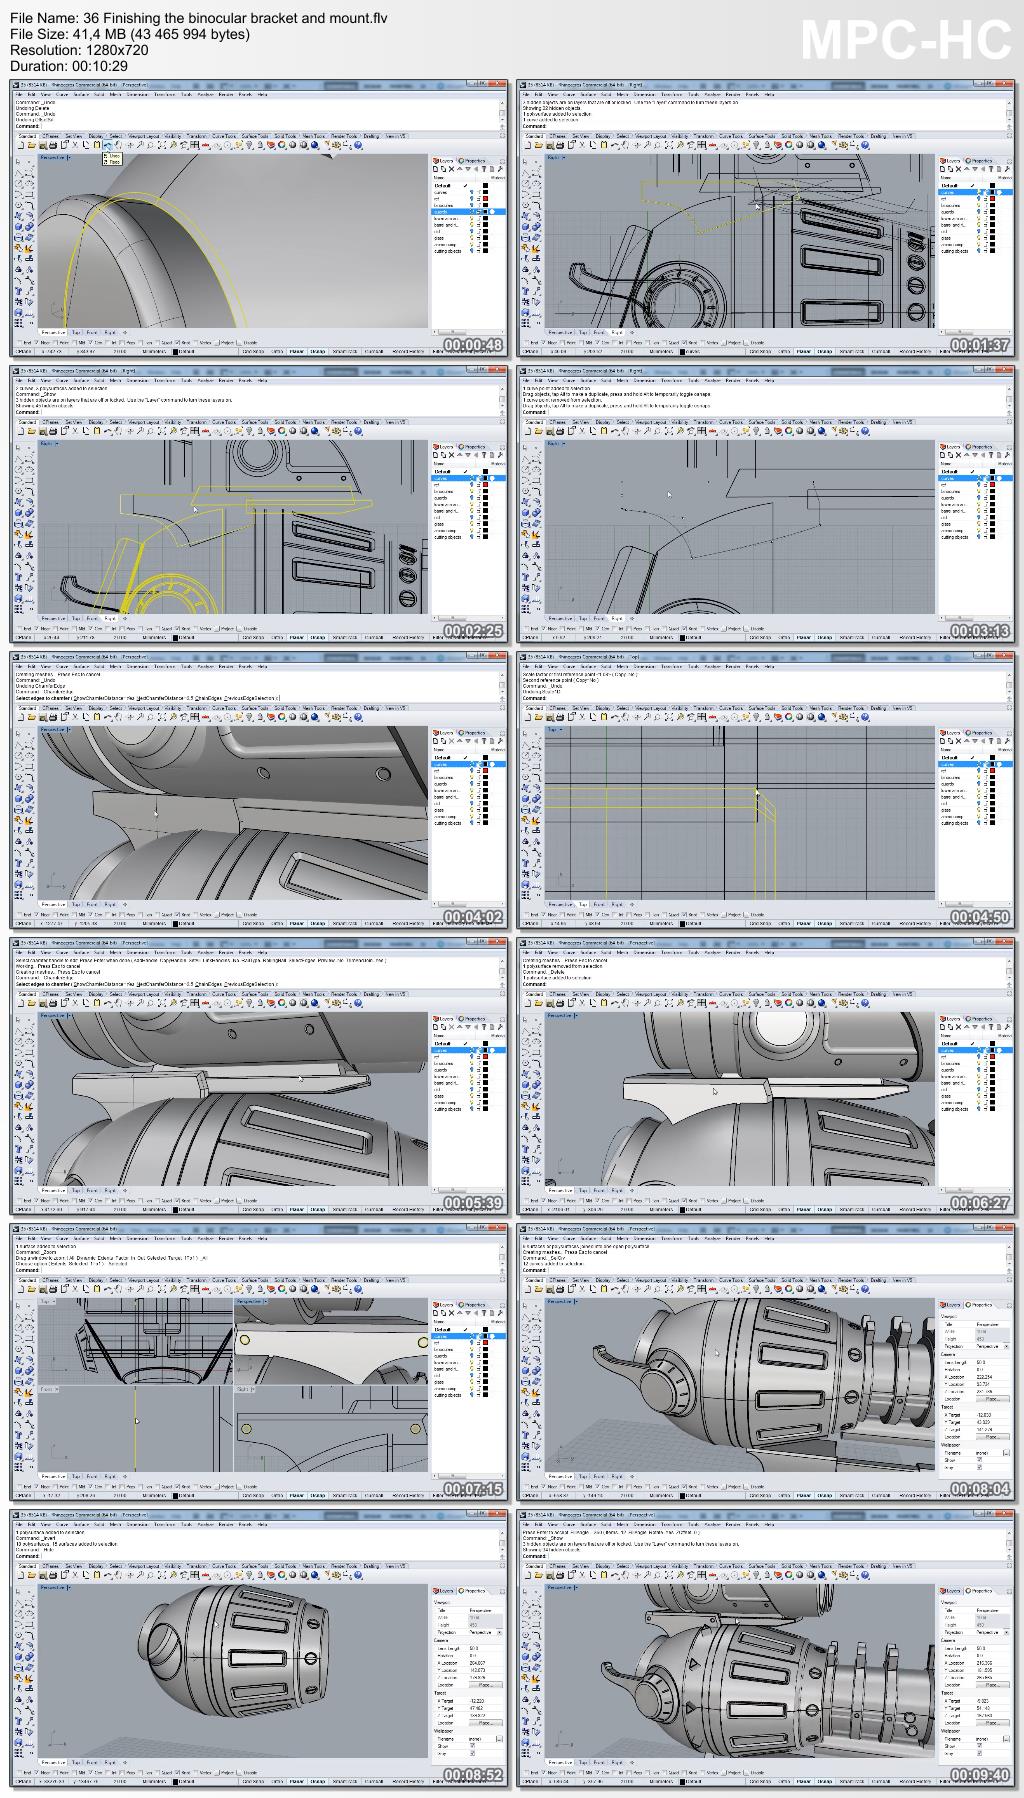Toggle ref layer lightbulb visibility in 00:00:48 frame
The image size is (1024, 1798).
click(473, 199)
